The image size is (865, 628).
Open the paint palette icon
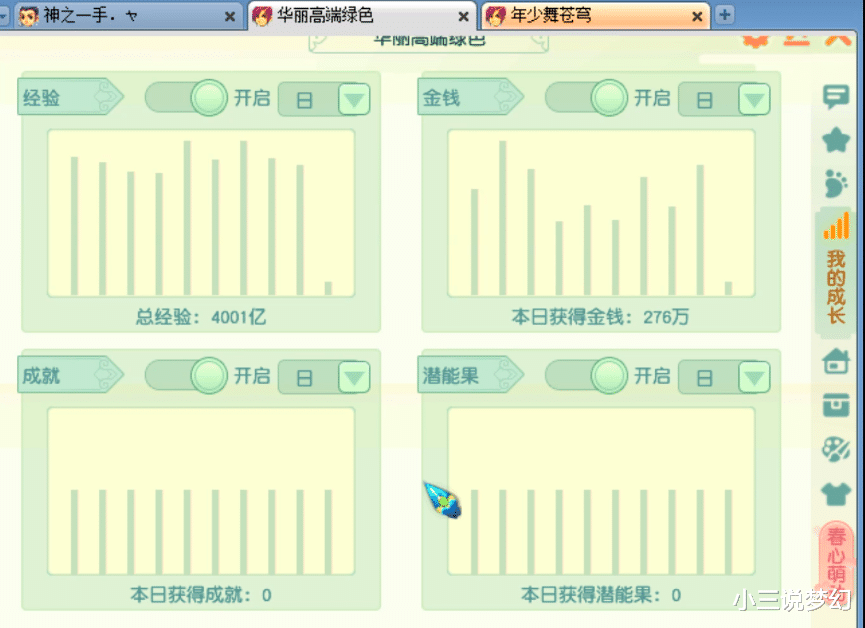[x=836, y=449]
